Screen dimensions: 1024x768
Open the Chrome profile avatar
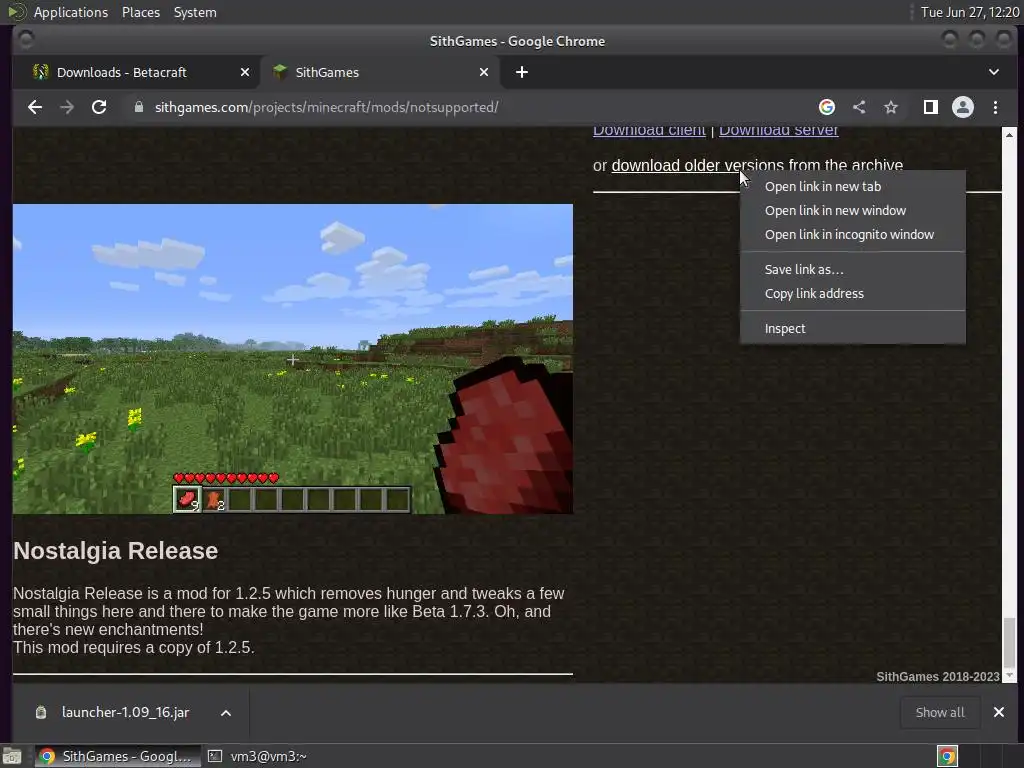click(x=963, y=107)
